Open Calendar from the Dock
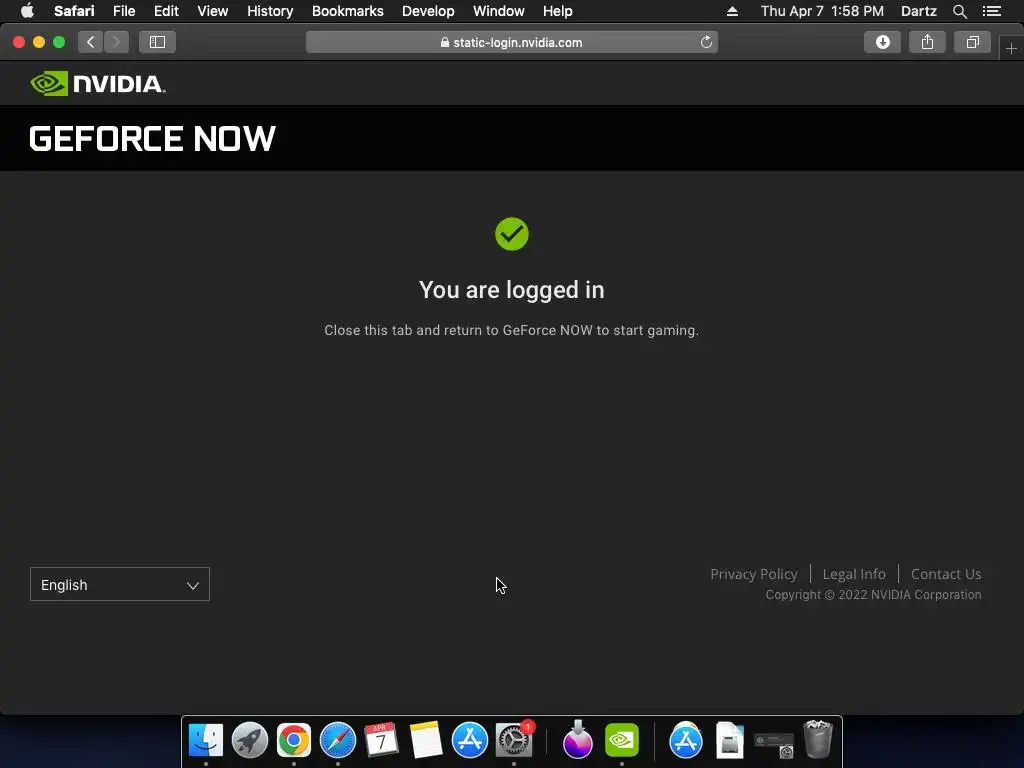1024x768 pixels. click(381, 740)
